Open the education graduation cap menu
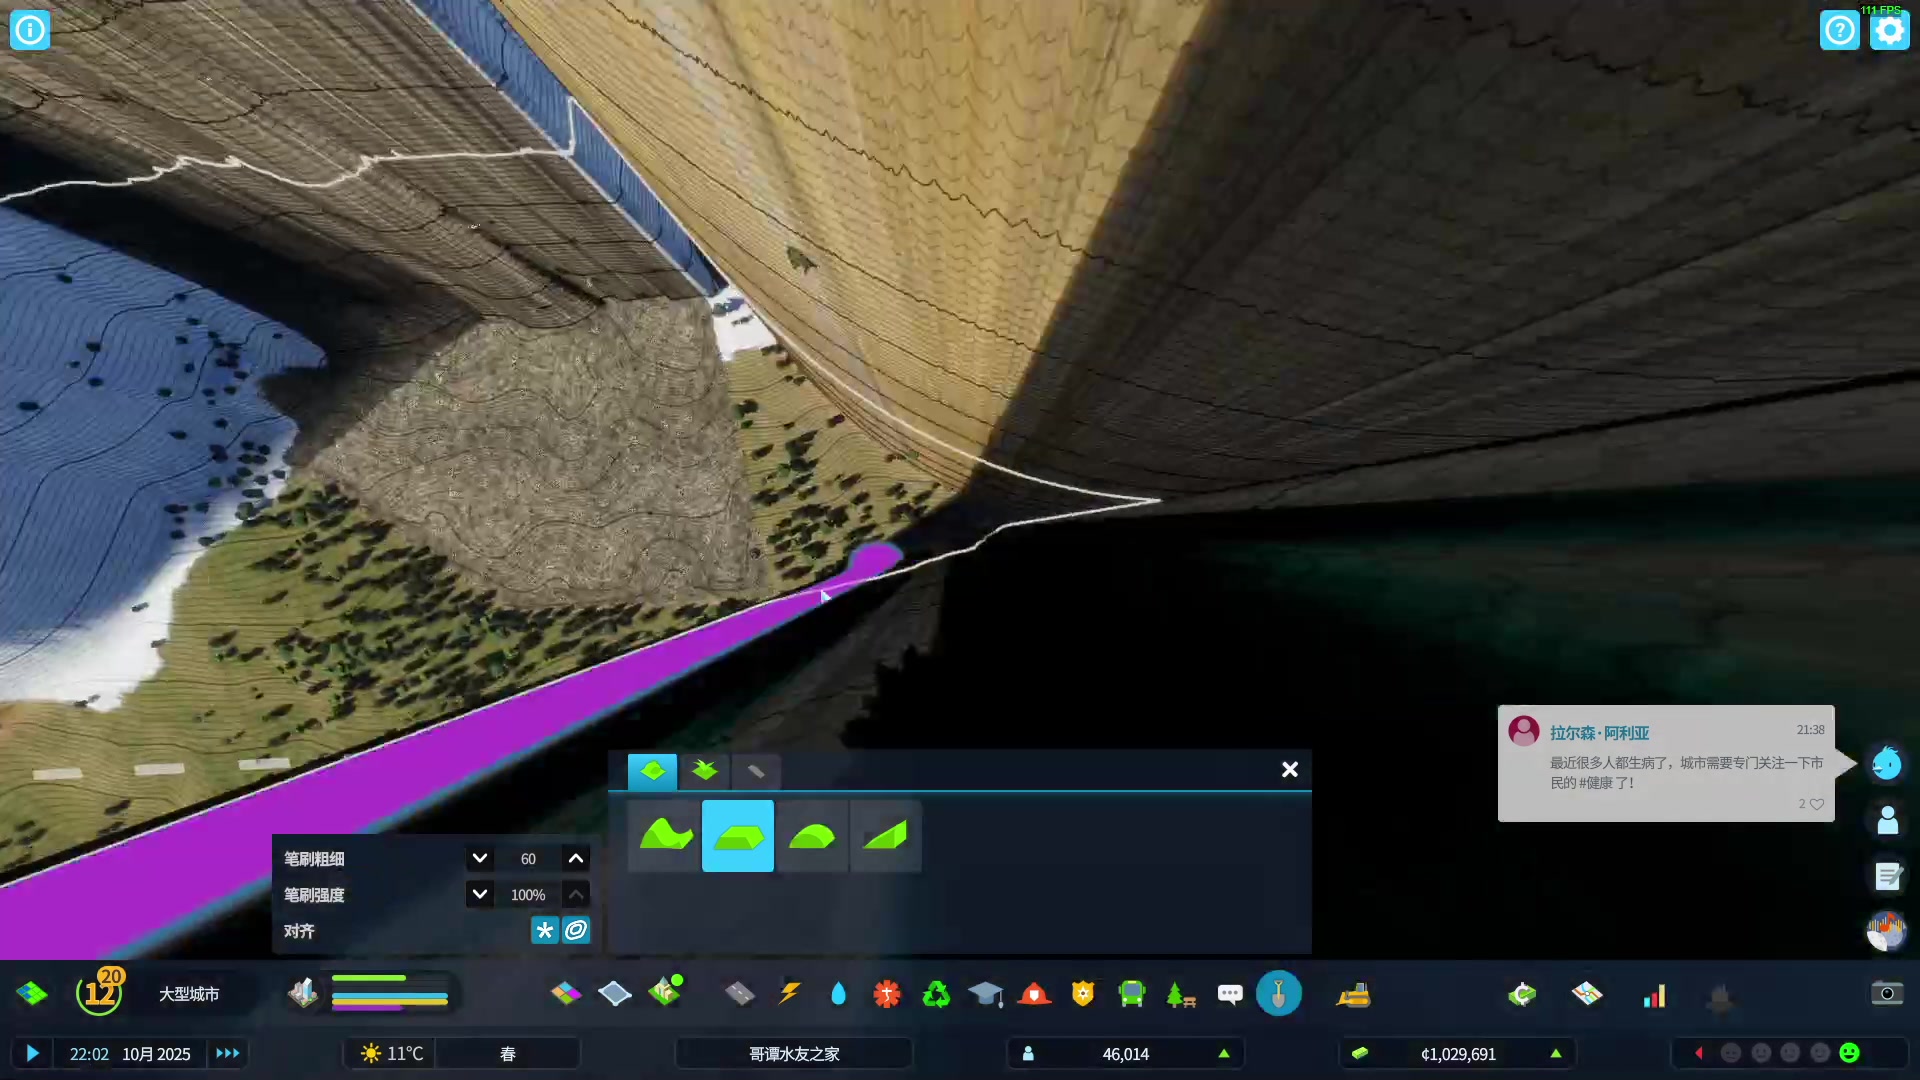 [x=985, y=993]
